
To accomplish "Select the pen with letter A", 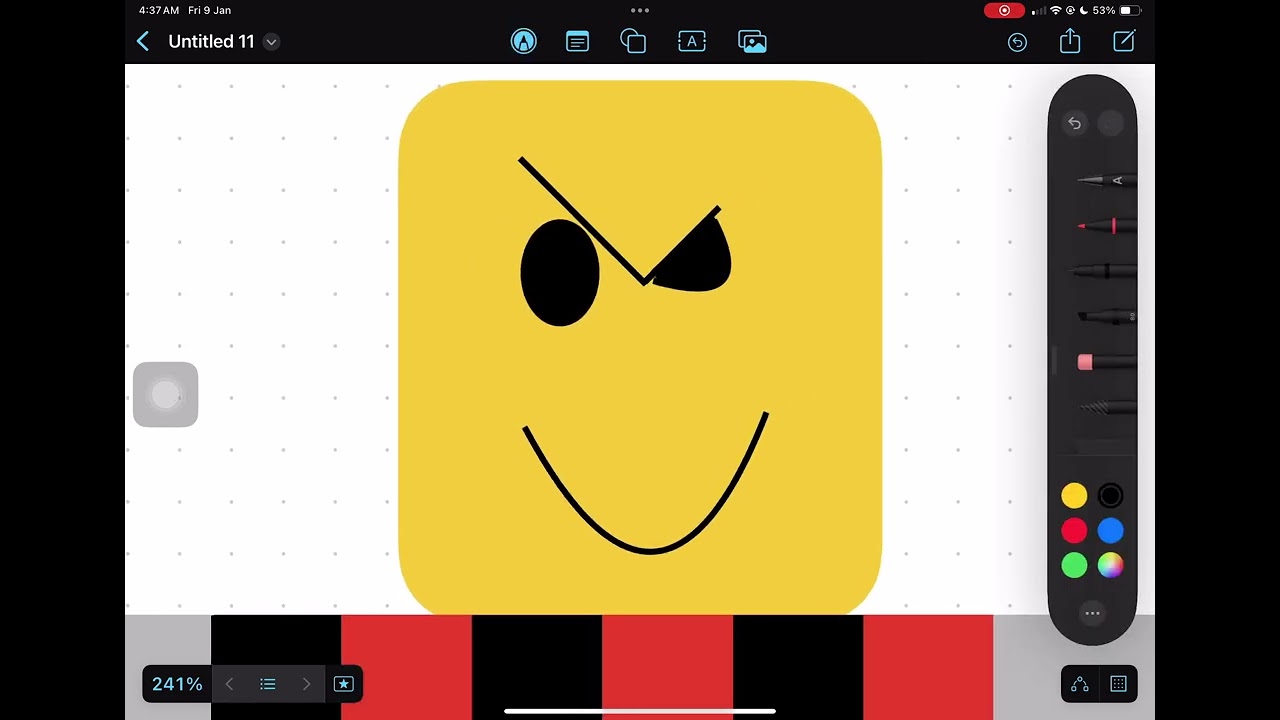I will 1106,181.
